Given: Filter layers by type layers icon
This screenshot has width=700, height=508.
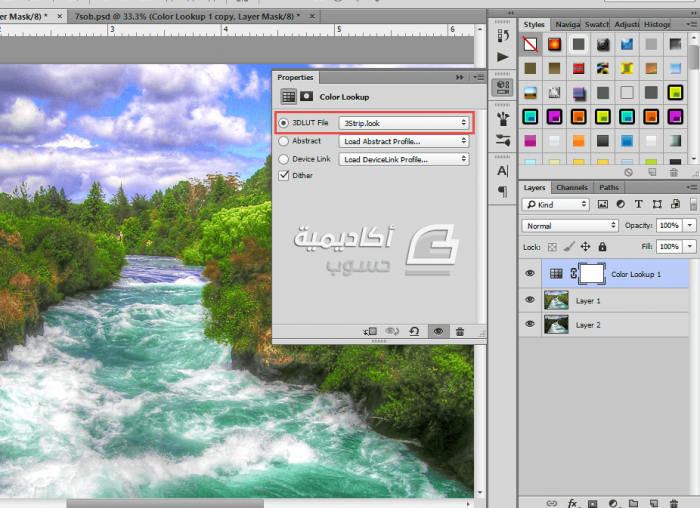Looking at the screenshot, I should coord(638,204).
